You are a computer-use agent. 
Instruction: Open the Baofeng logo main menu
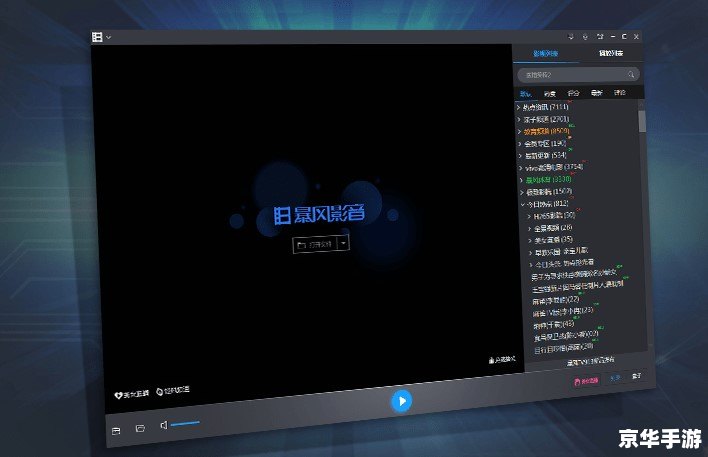point(97,37)
